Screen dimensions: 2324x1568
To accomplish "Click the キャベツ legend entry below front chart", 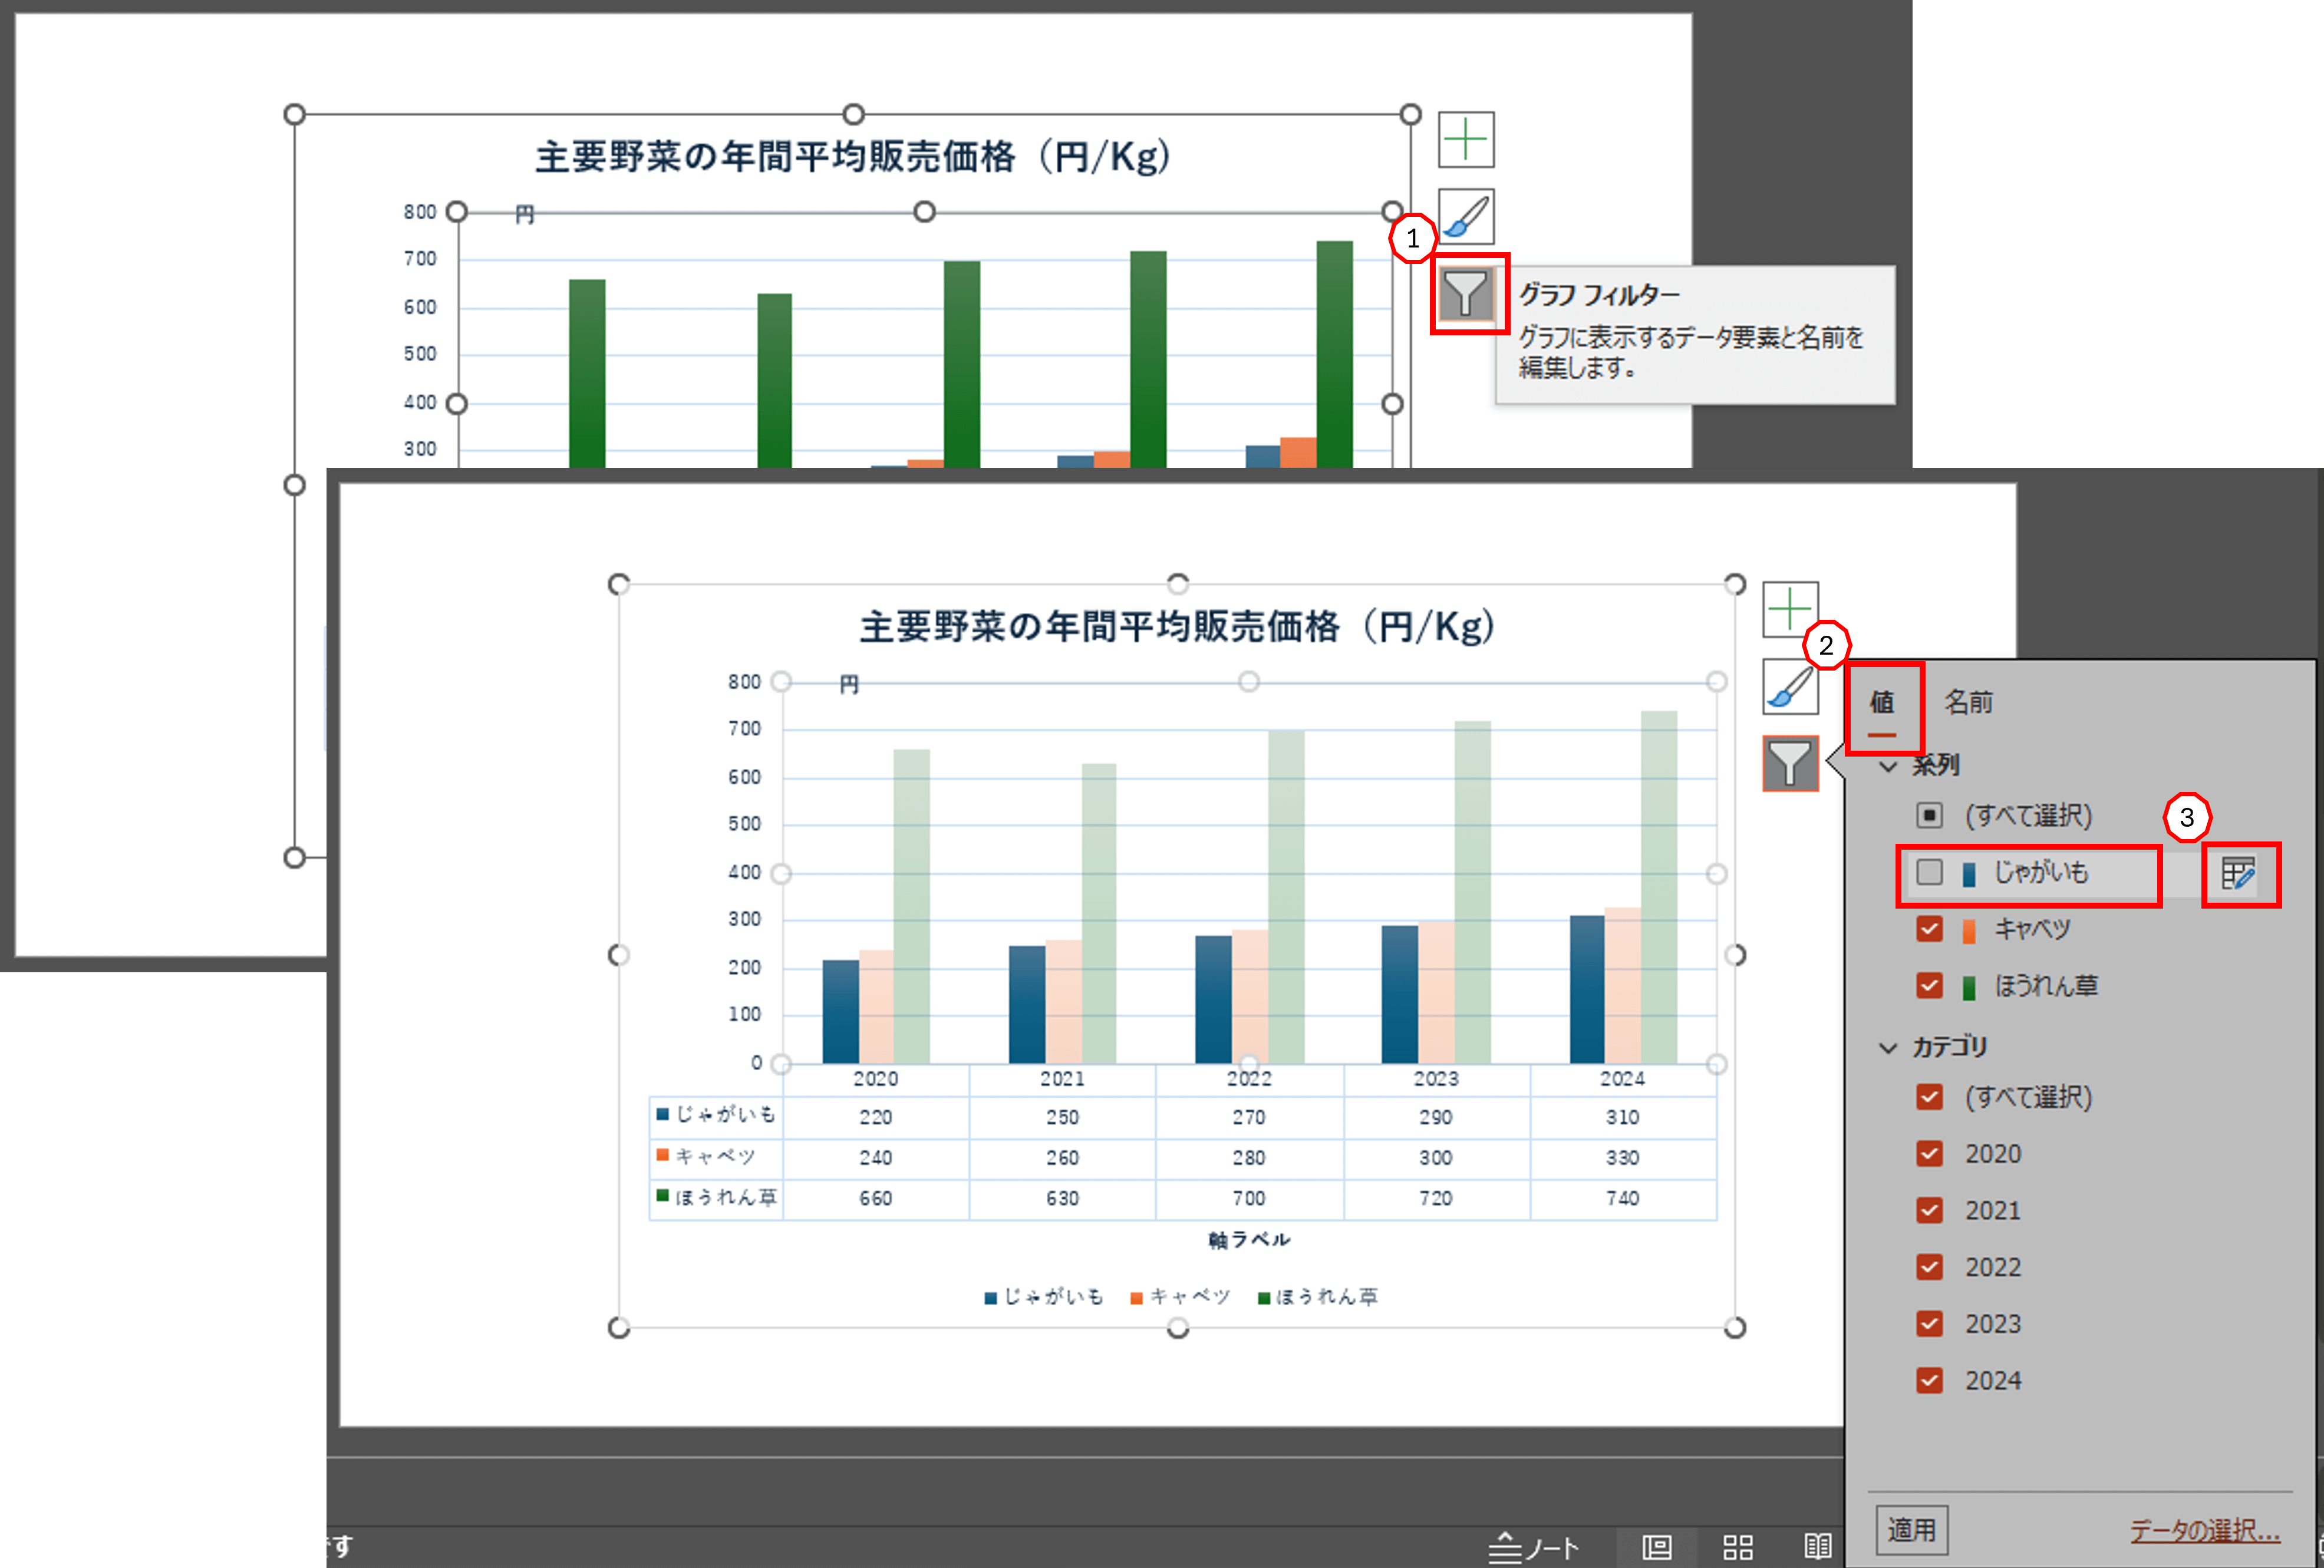I will pos(1180,1297).
